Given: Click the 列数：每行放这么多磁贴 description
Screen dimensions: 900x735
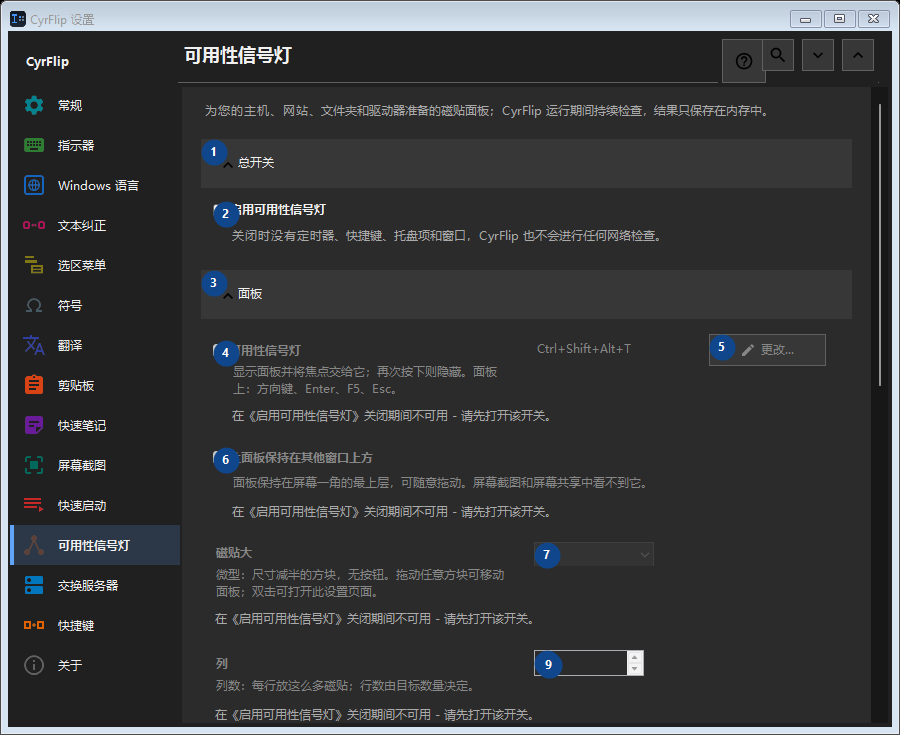Looking at the screenshot, I should [x=345, y=686].
